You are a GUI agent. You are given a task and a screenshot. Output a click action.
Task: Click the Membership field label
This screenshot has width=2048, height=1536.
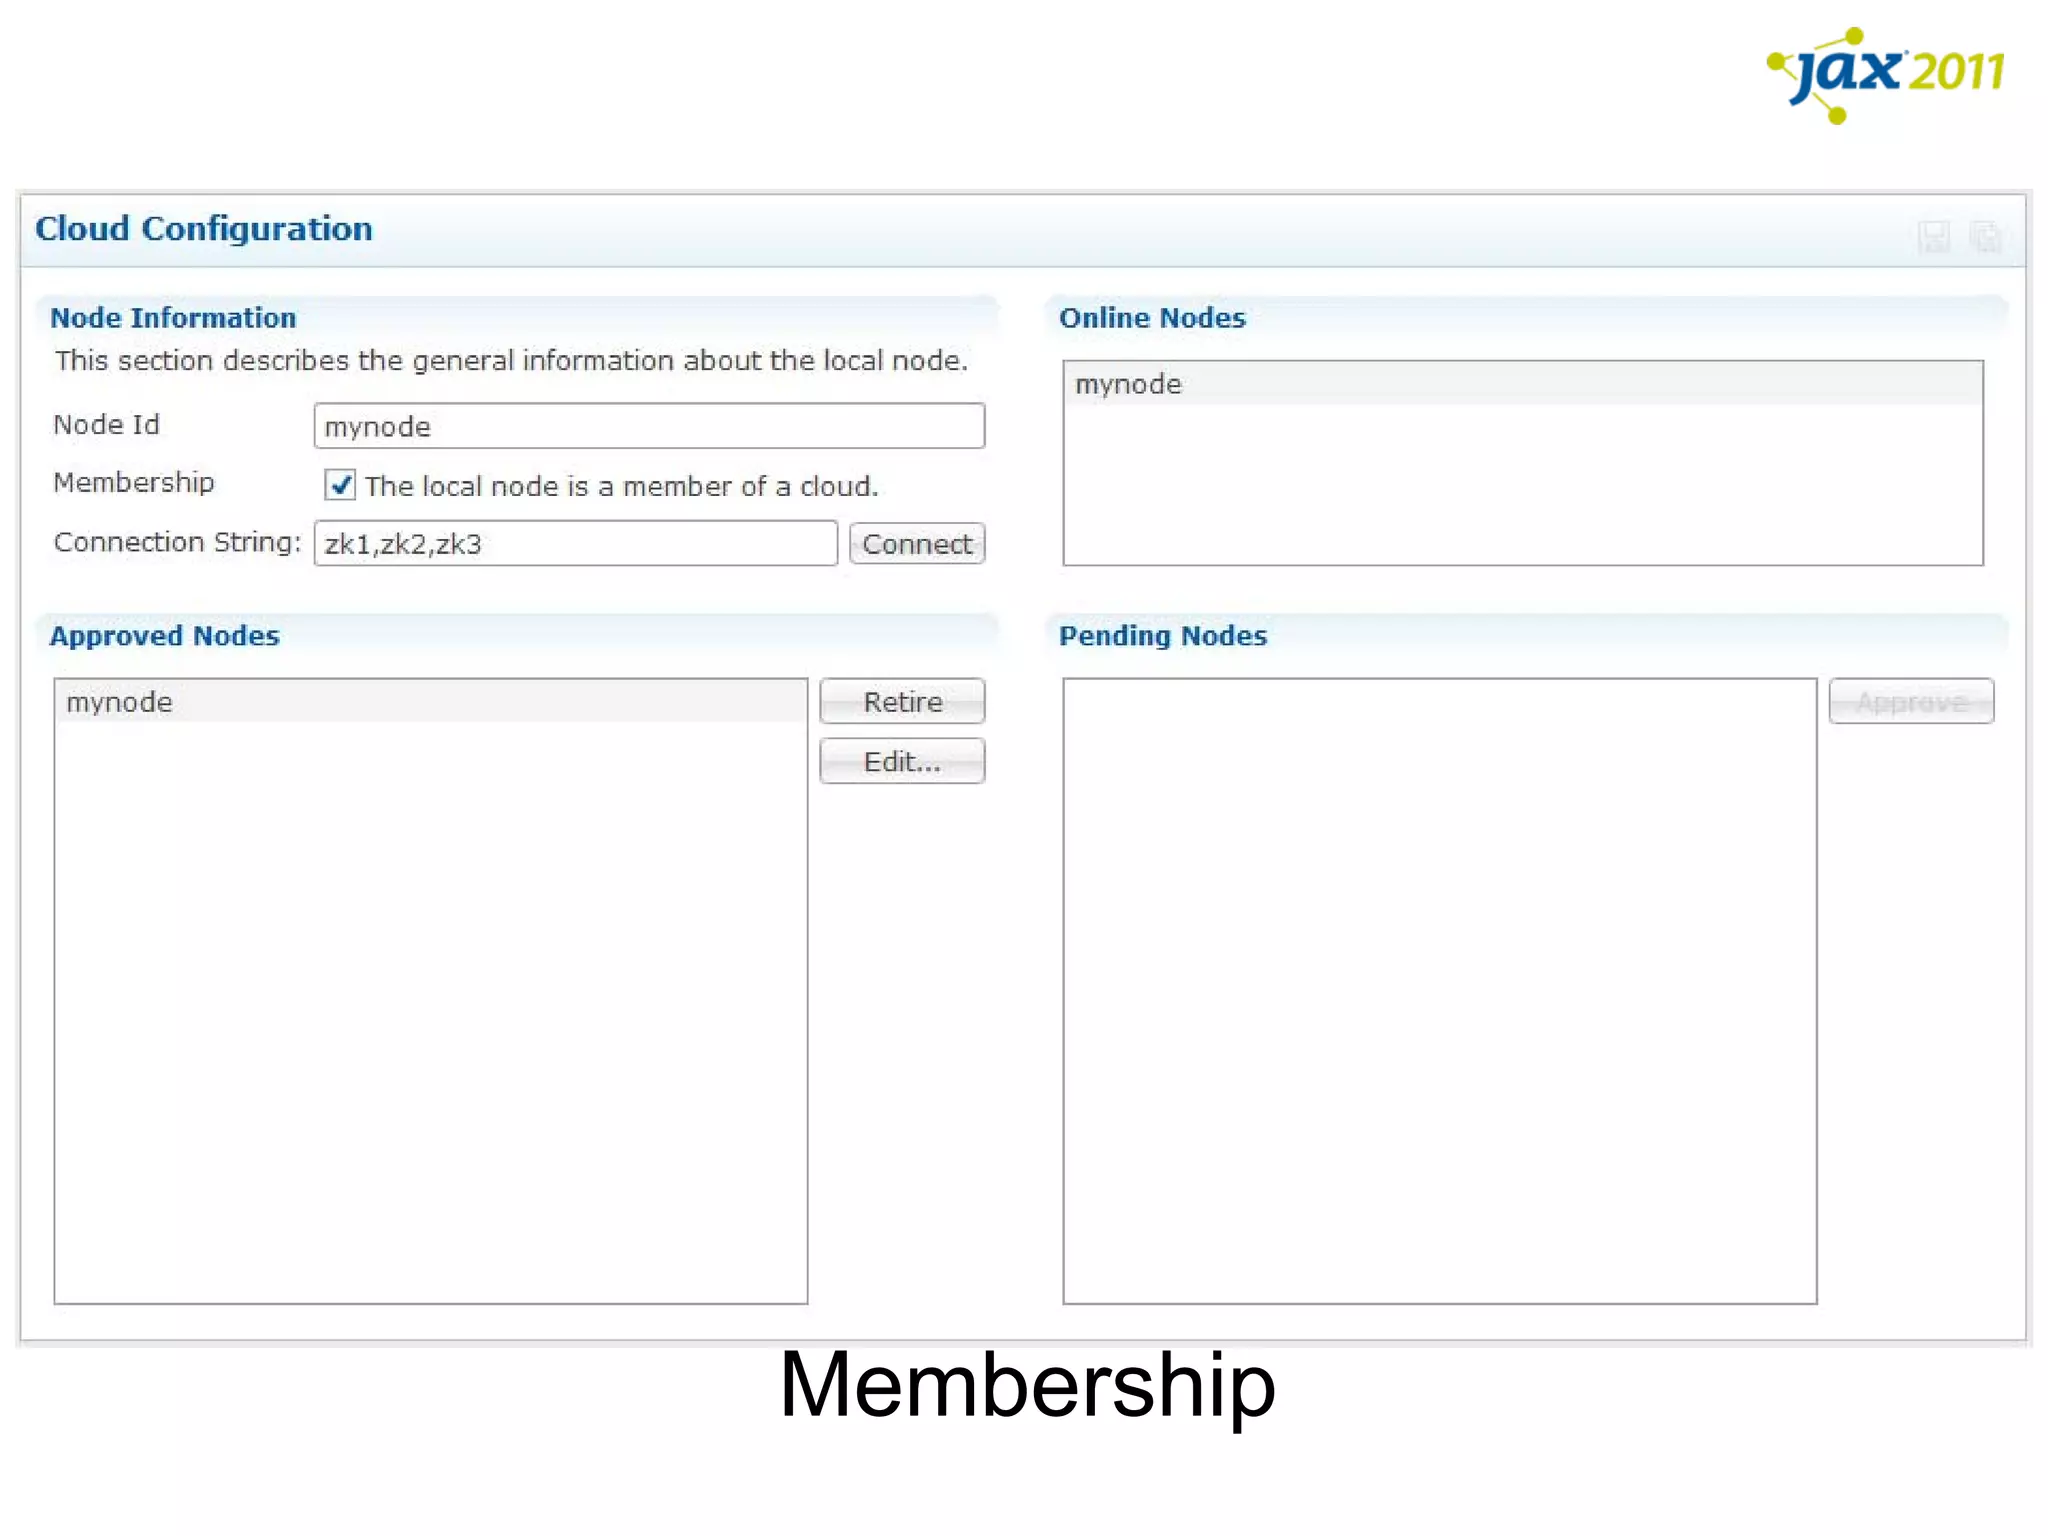(134, 483)
